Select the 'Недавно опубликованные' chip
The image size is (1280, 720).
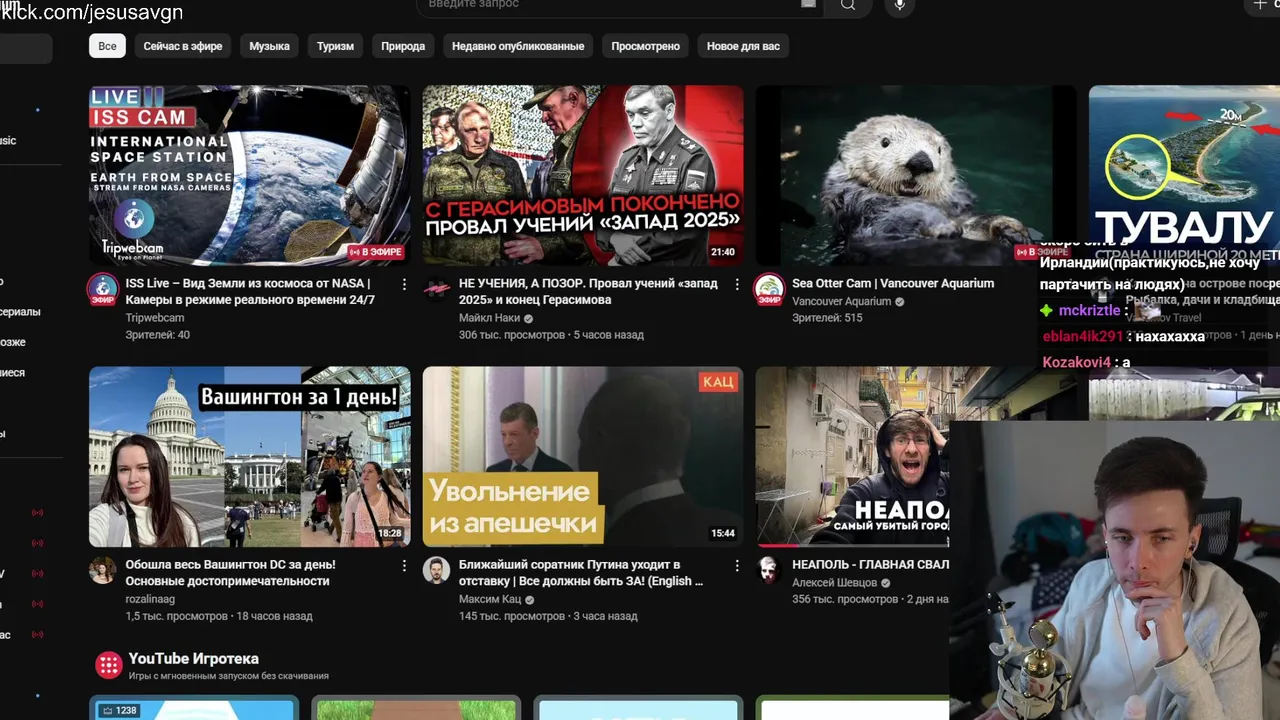tap(518, 46)
